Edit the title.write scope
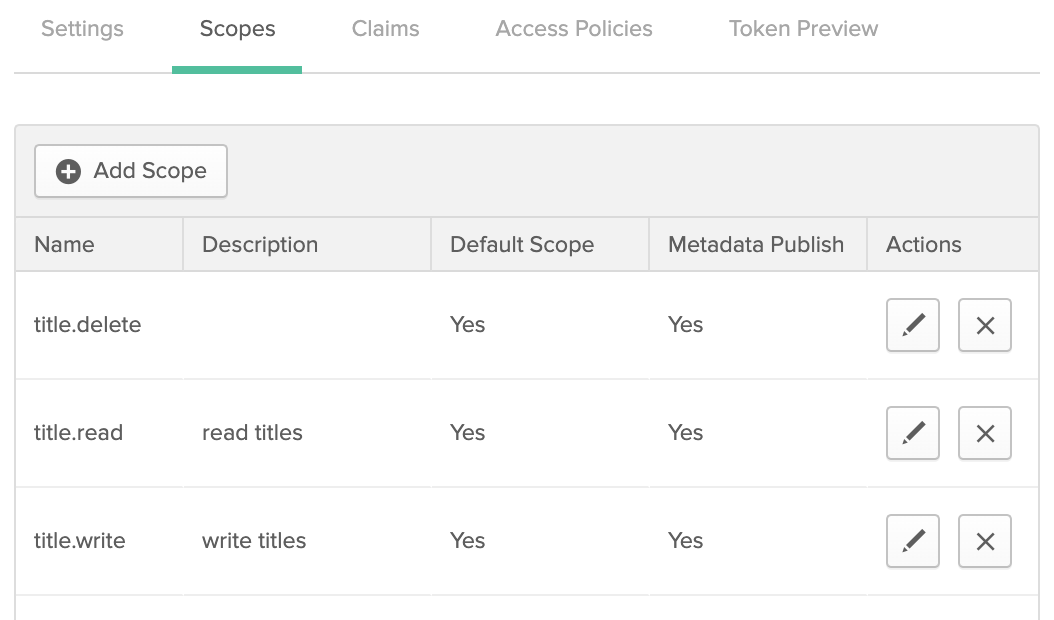 pos(912,541)
